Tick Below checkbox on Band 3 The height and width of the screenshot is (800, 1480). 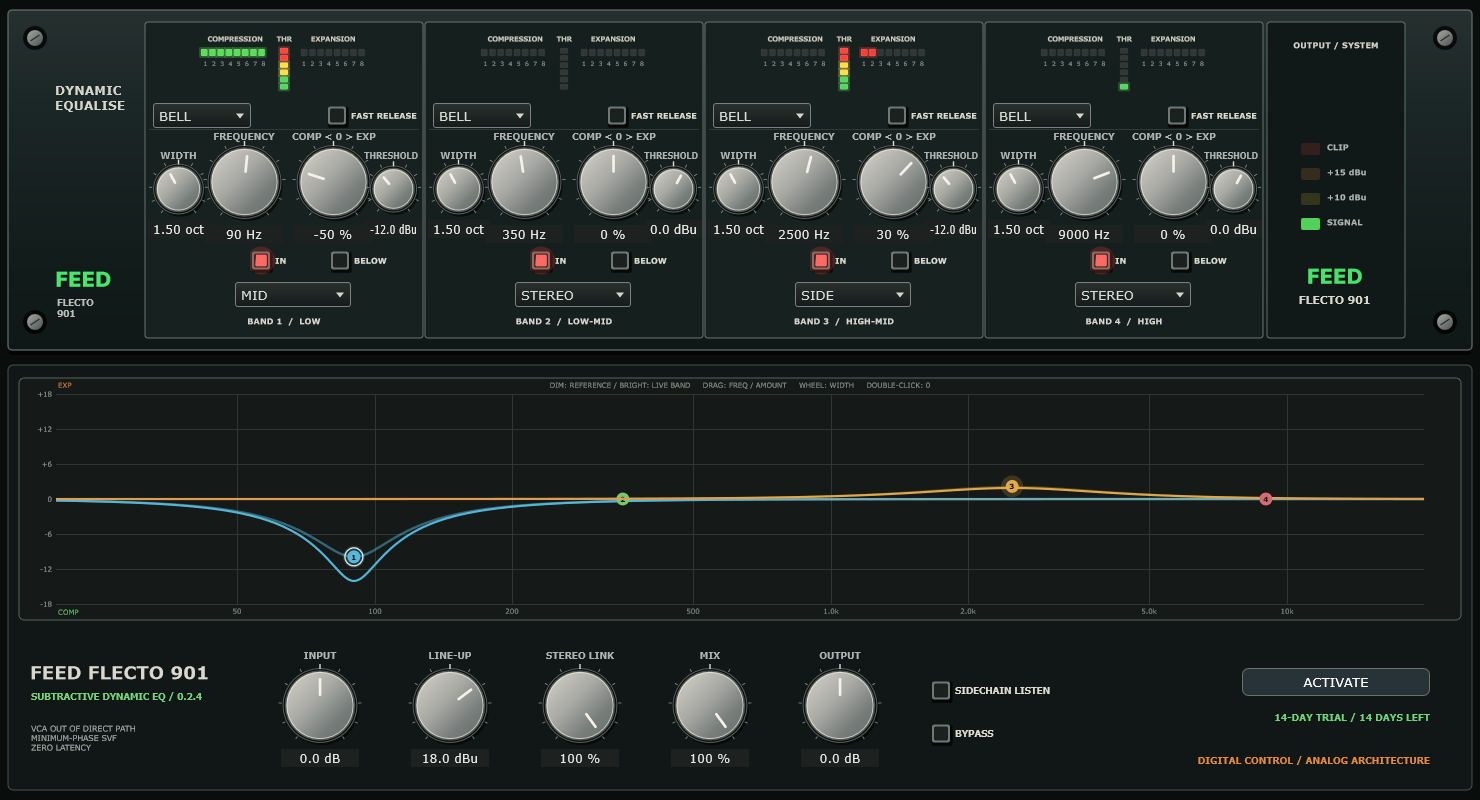tap(900, 260)
